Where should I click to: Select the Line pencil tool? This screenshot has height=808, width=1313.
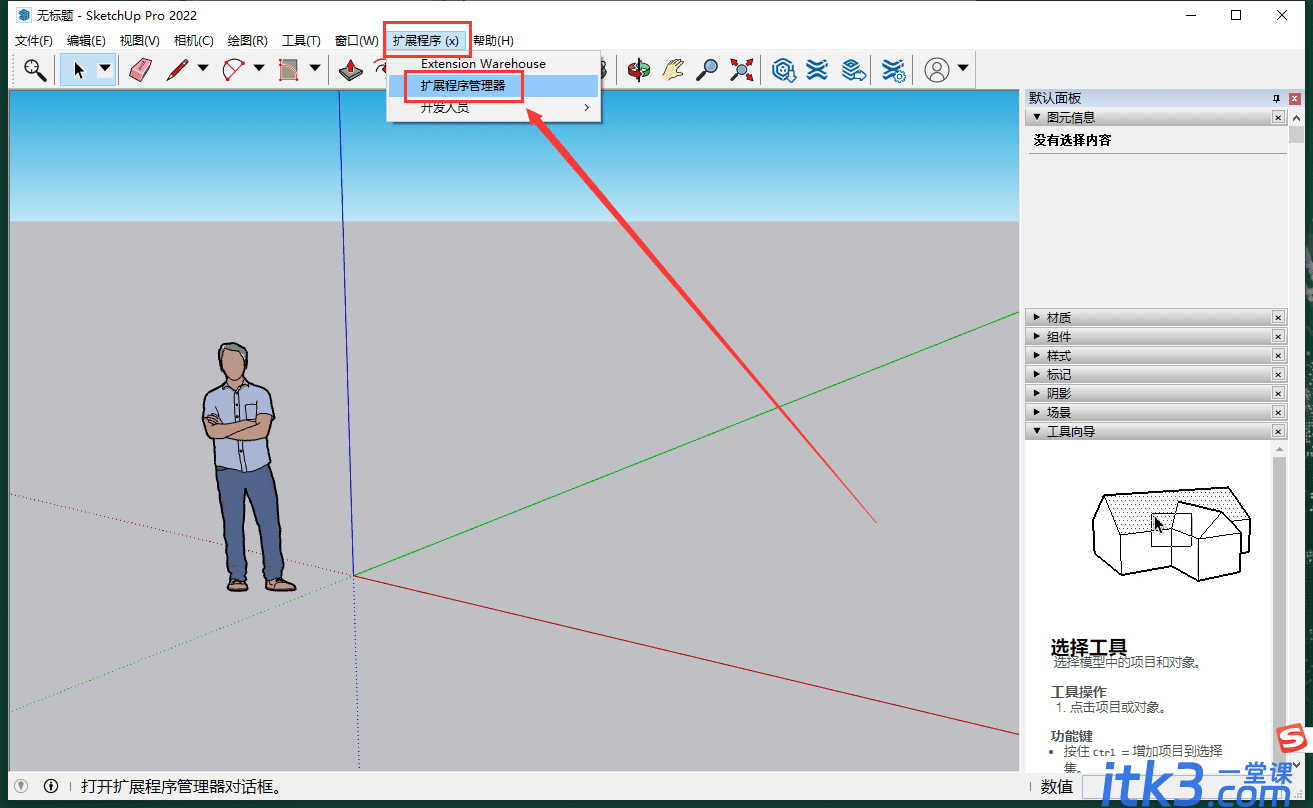(x=177, y=69)
